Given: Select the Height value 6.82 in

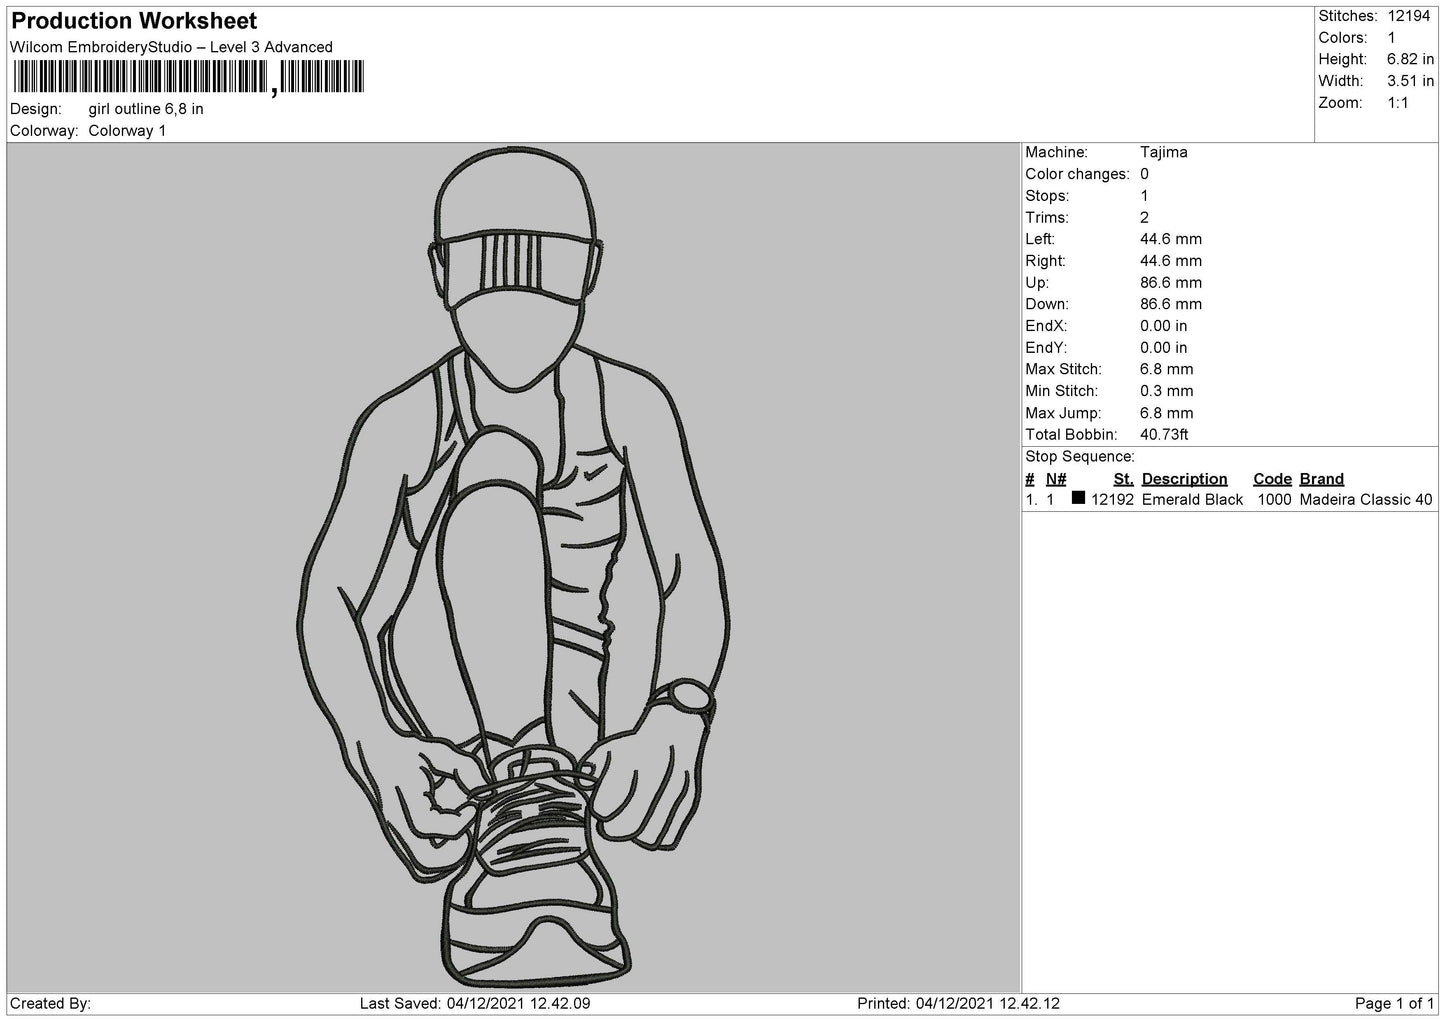Looking at the screenshot, I should pyautogui.click(x=1410, y=60).
